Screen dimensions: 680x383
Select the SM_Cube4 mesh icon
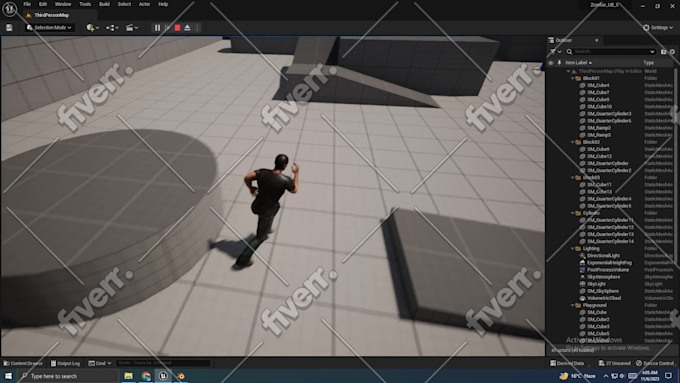582,85
